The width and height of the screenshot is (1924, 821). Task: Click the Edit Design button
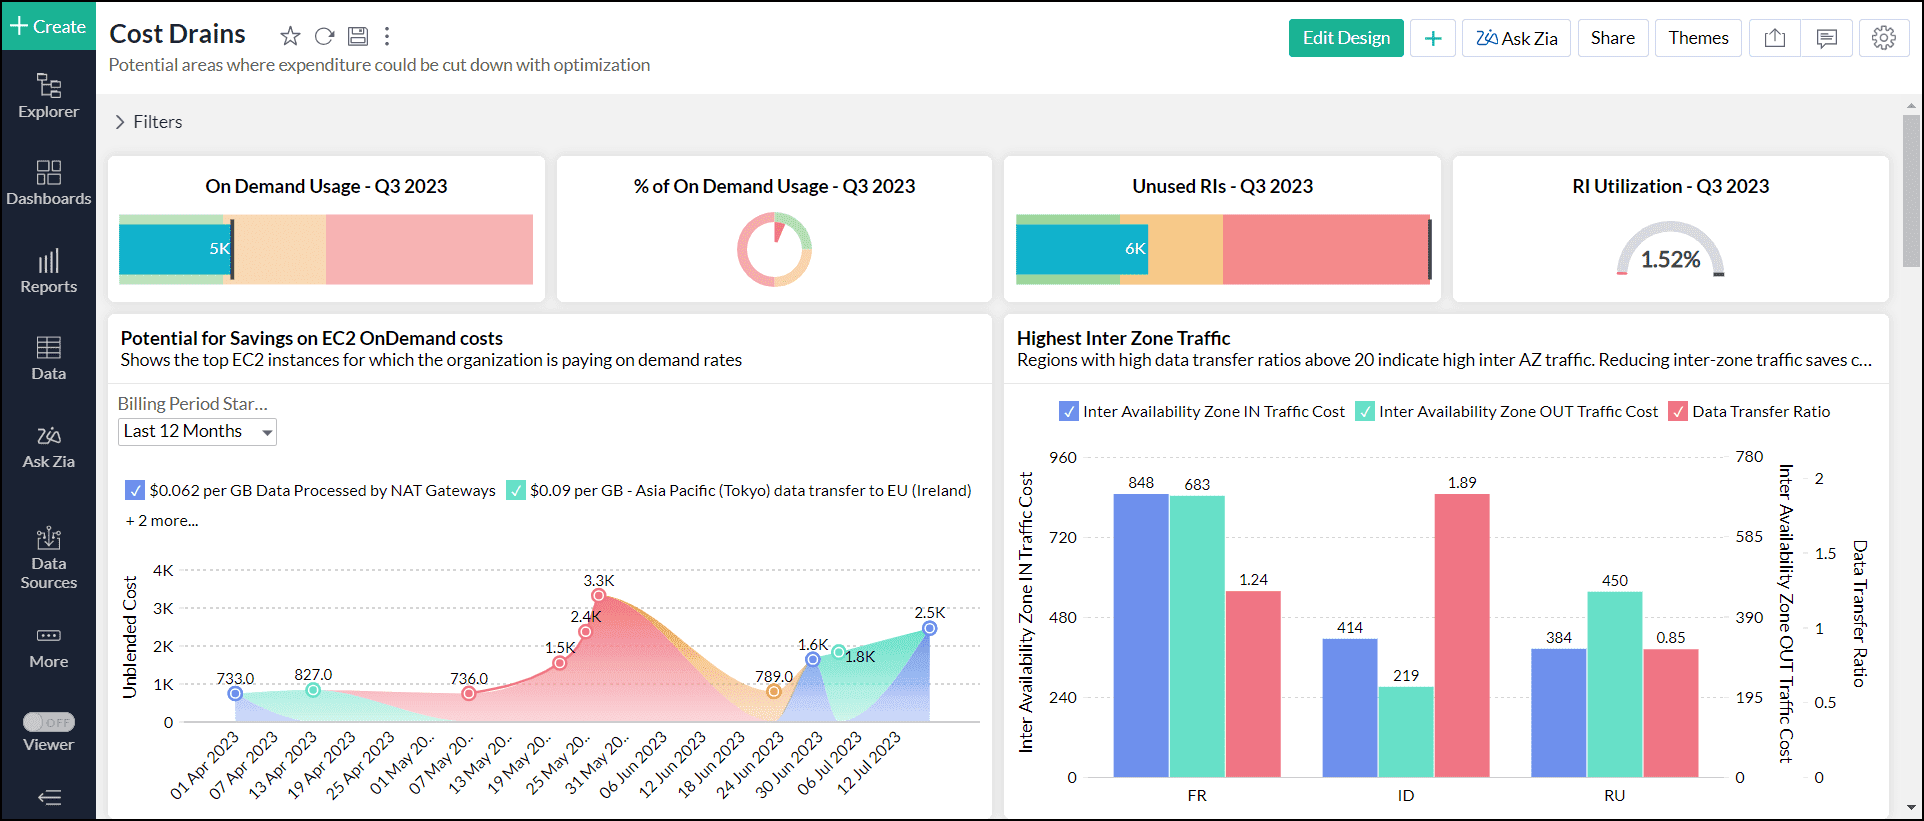point(1345,38)
